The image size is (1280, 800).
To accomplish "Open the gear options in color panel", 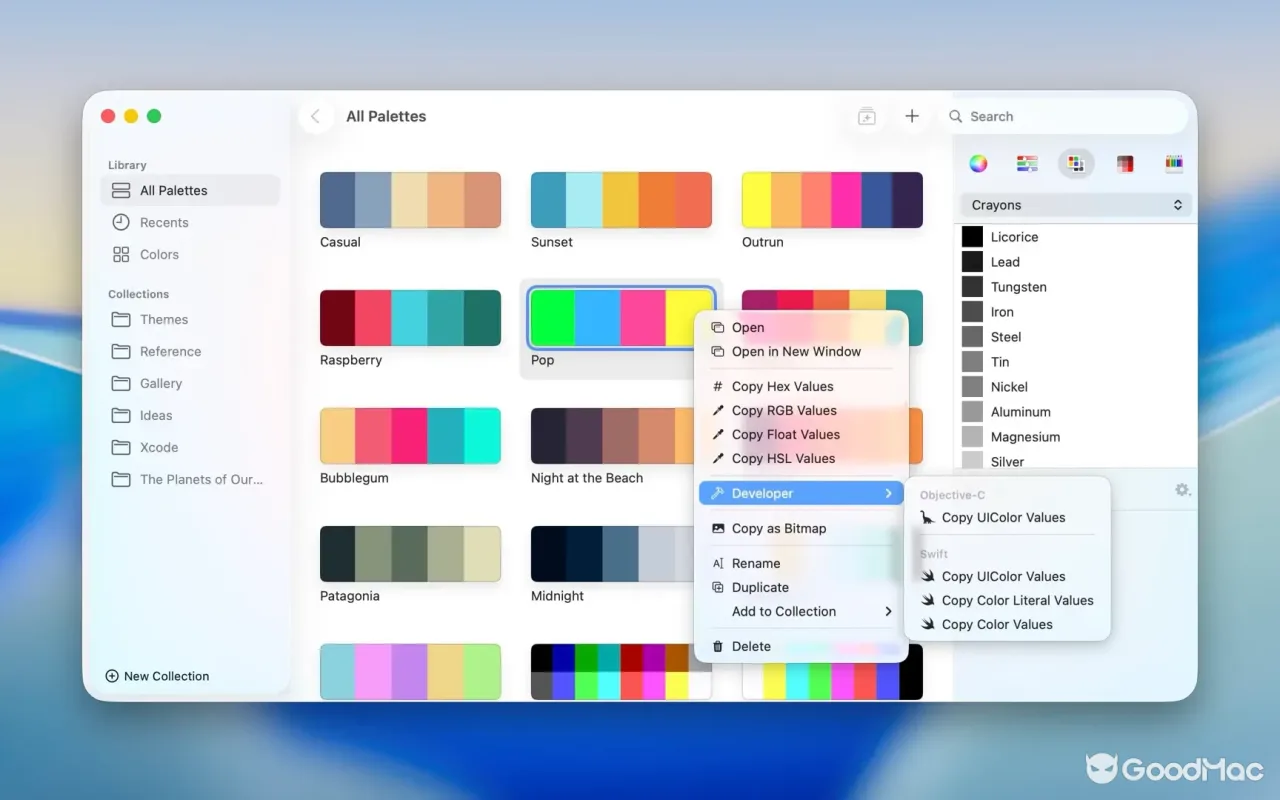I will 1183,490.
